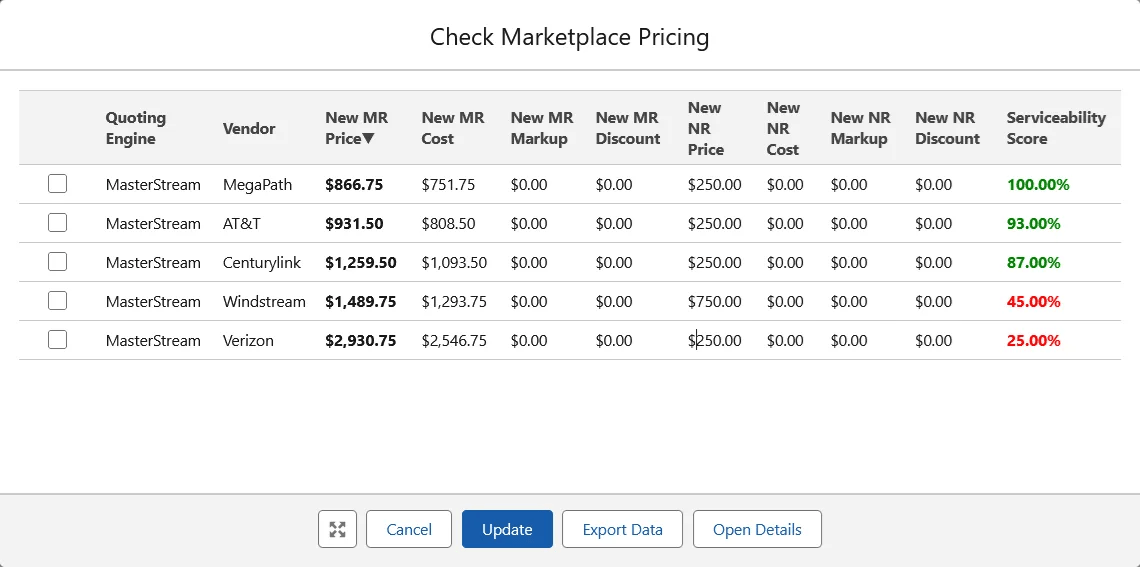Select the MegaPath row checkbox

[x=58, y=184]
